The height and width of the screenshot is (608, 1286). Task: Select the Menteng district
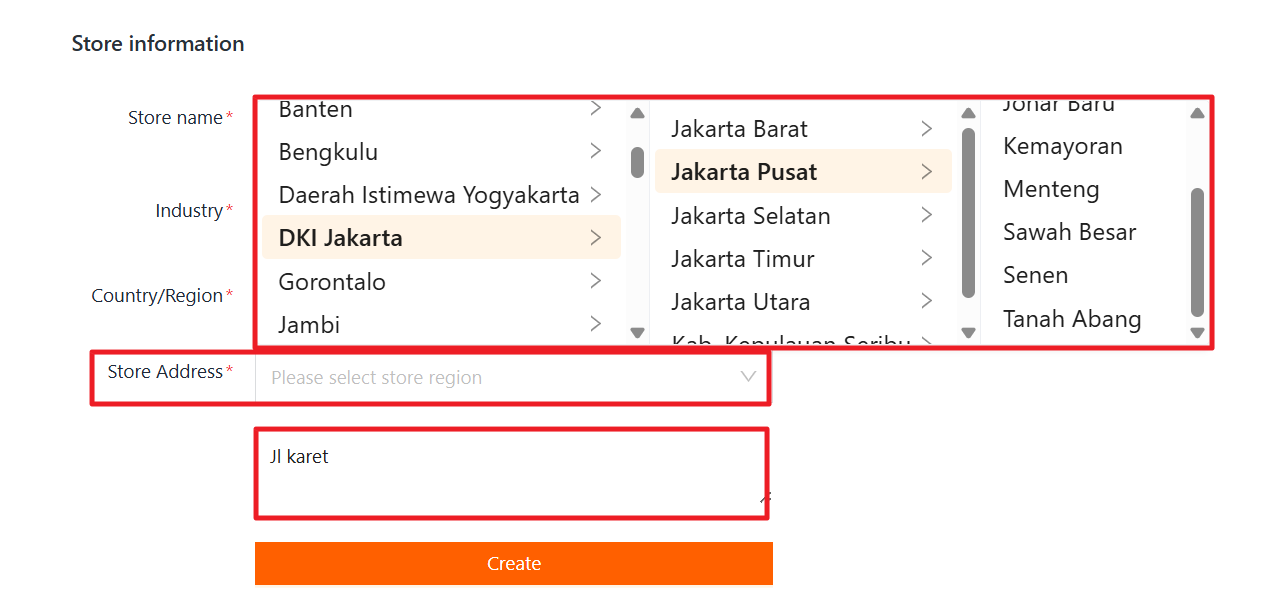point(1051,189)
